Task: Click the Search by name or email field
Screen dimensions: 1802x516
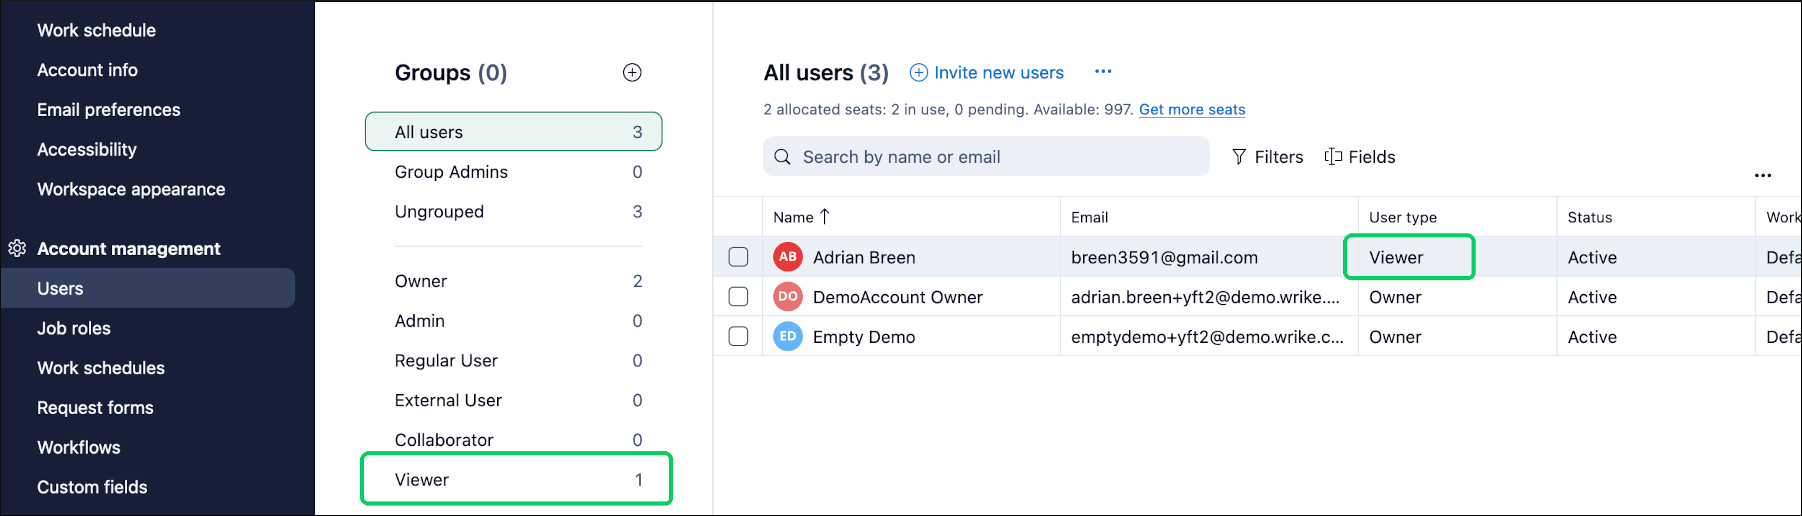Action: [986, 157]
